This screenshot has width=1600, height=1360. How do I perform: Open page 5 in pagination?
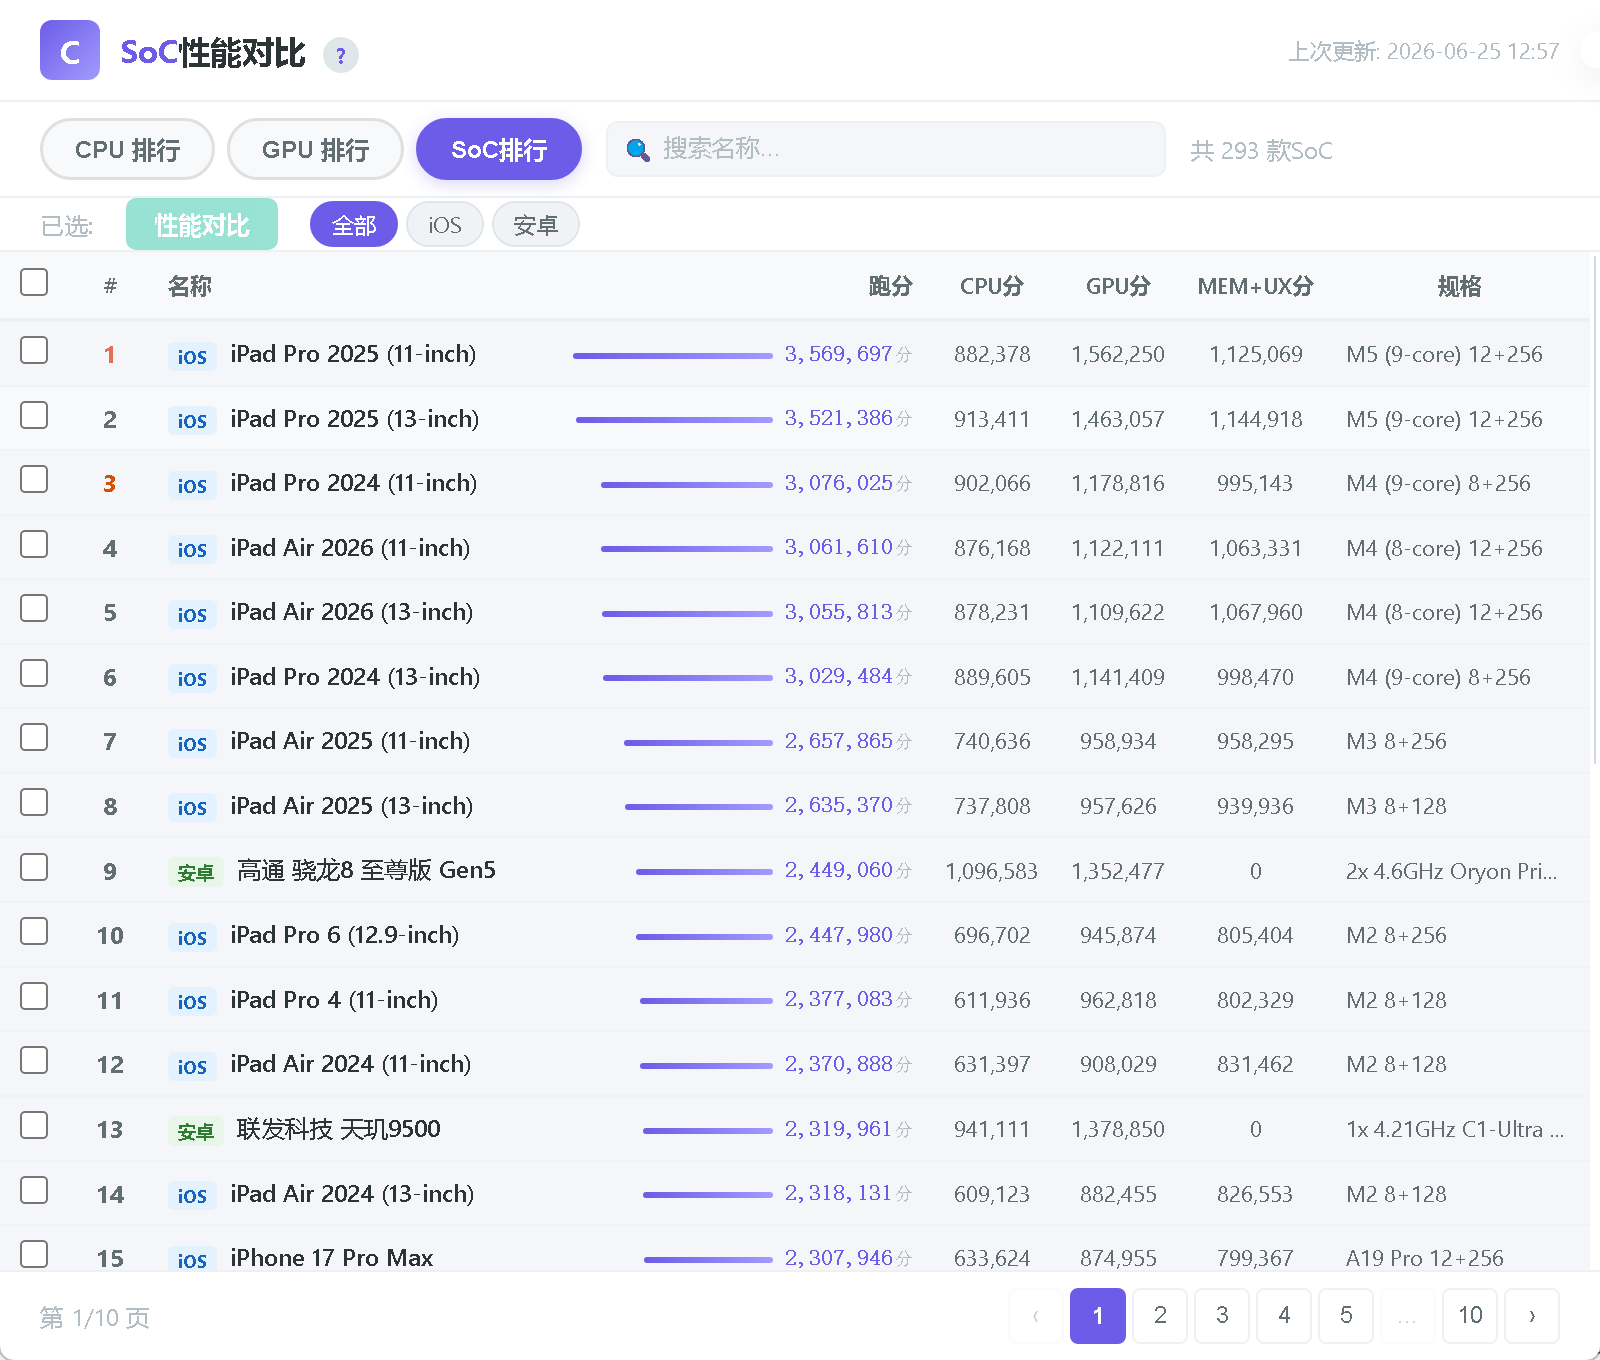(1346, 1315)
